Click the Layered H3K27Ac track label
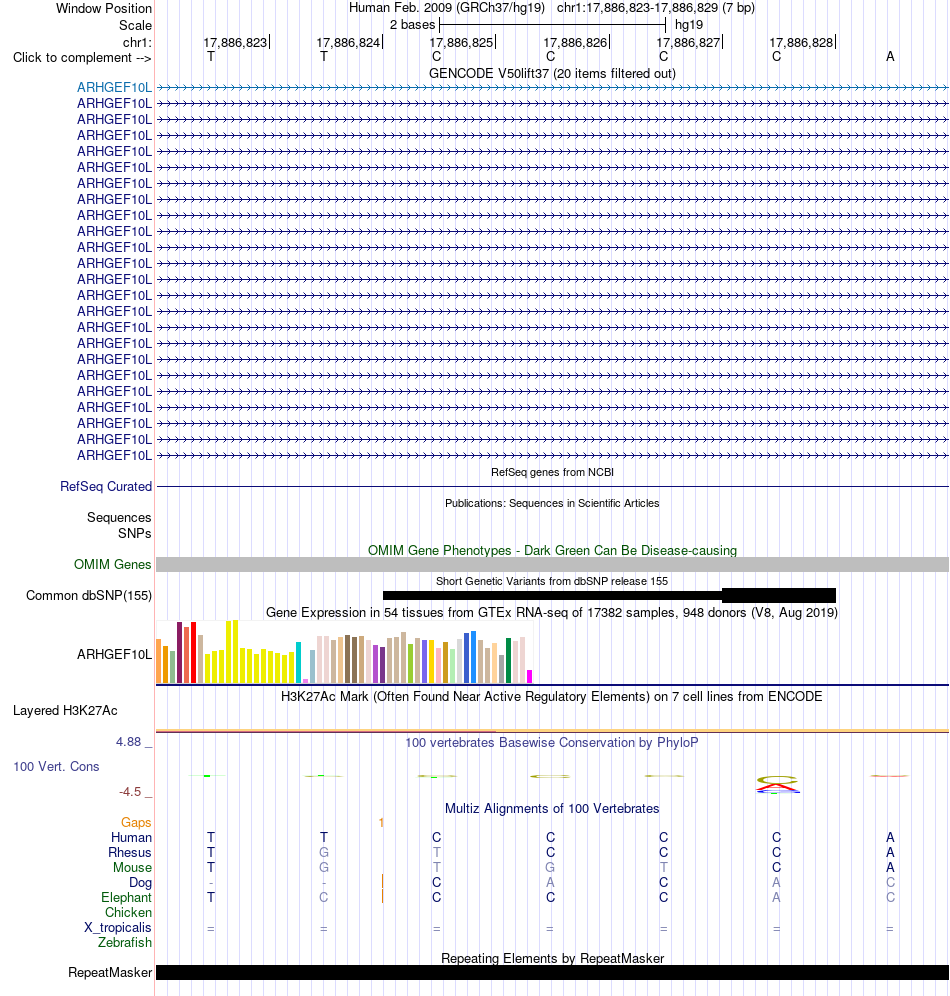950x996 pixels. tap(65, 711)
